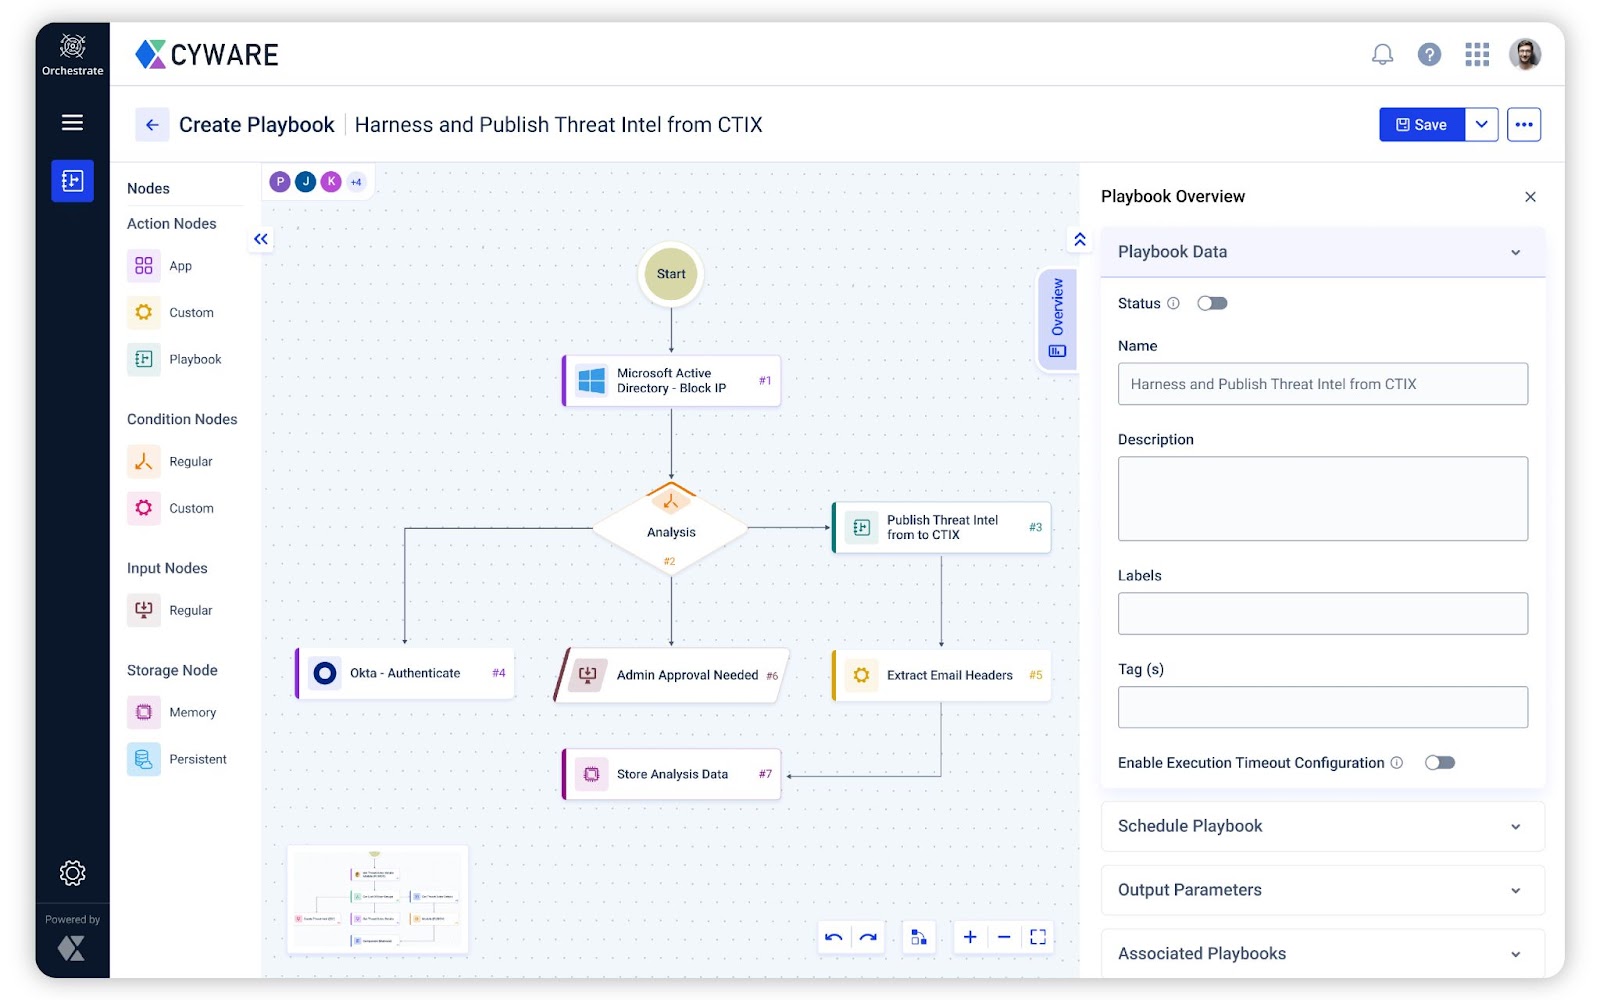Image resolution: width=1600 pixels, height=1000 pixels.
Task: Select the App action node icon
Action: [144, 266]
